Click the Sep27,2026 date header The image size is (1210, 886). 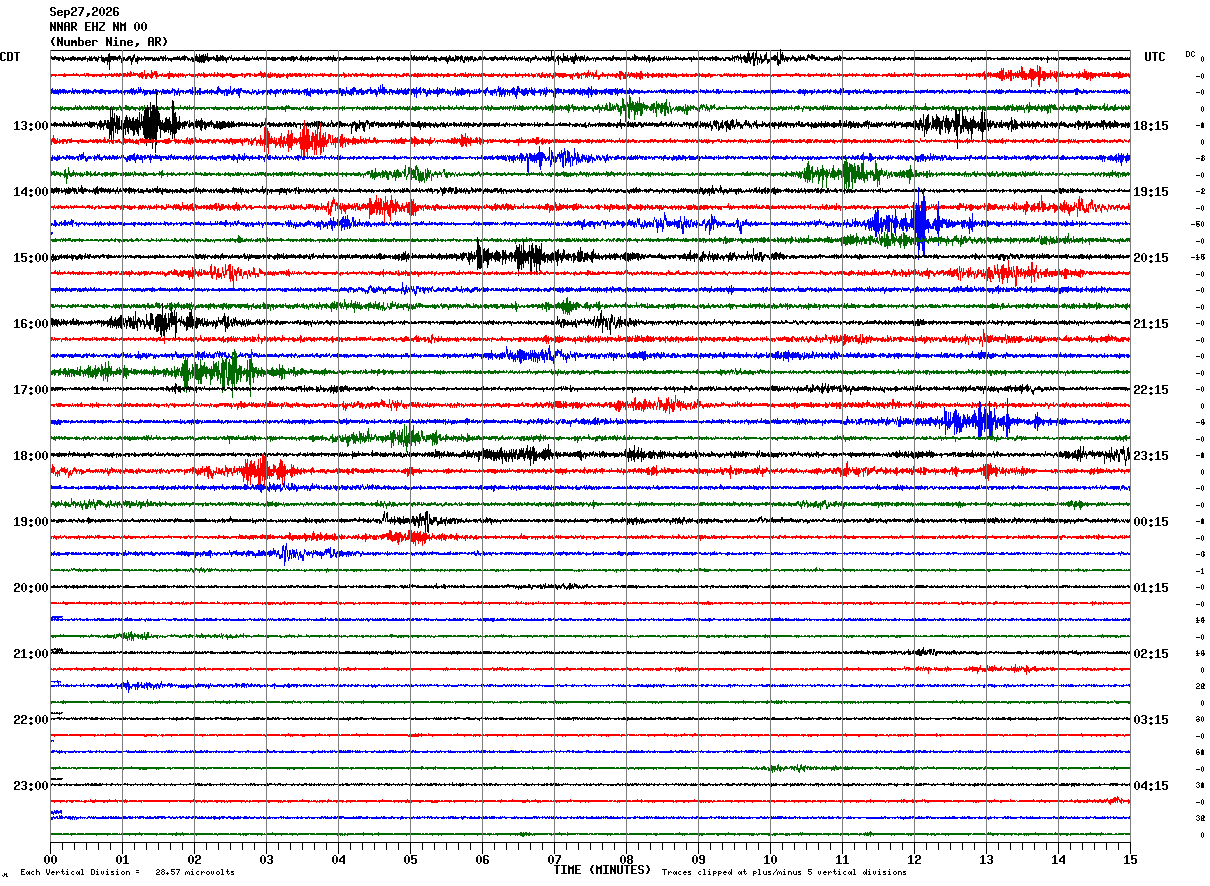click(84, 12)
